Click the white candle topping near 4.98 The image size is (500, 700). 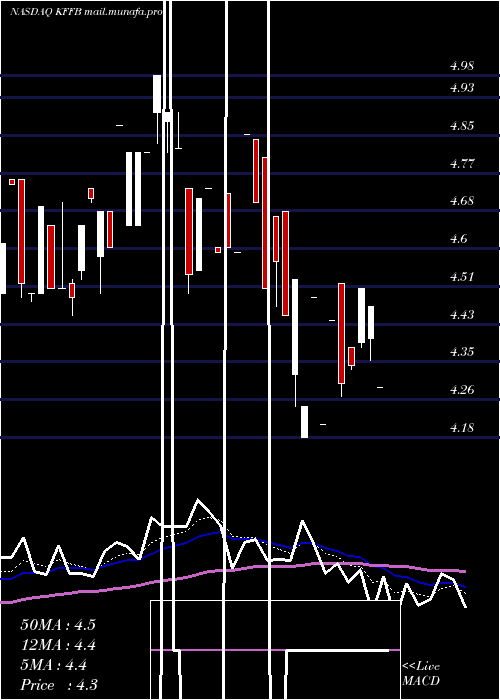157,94
